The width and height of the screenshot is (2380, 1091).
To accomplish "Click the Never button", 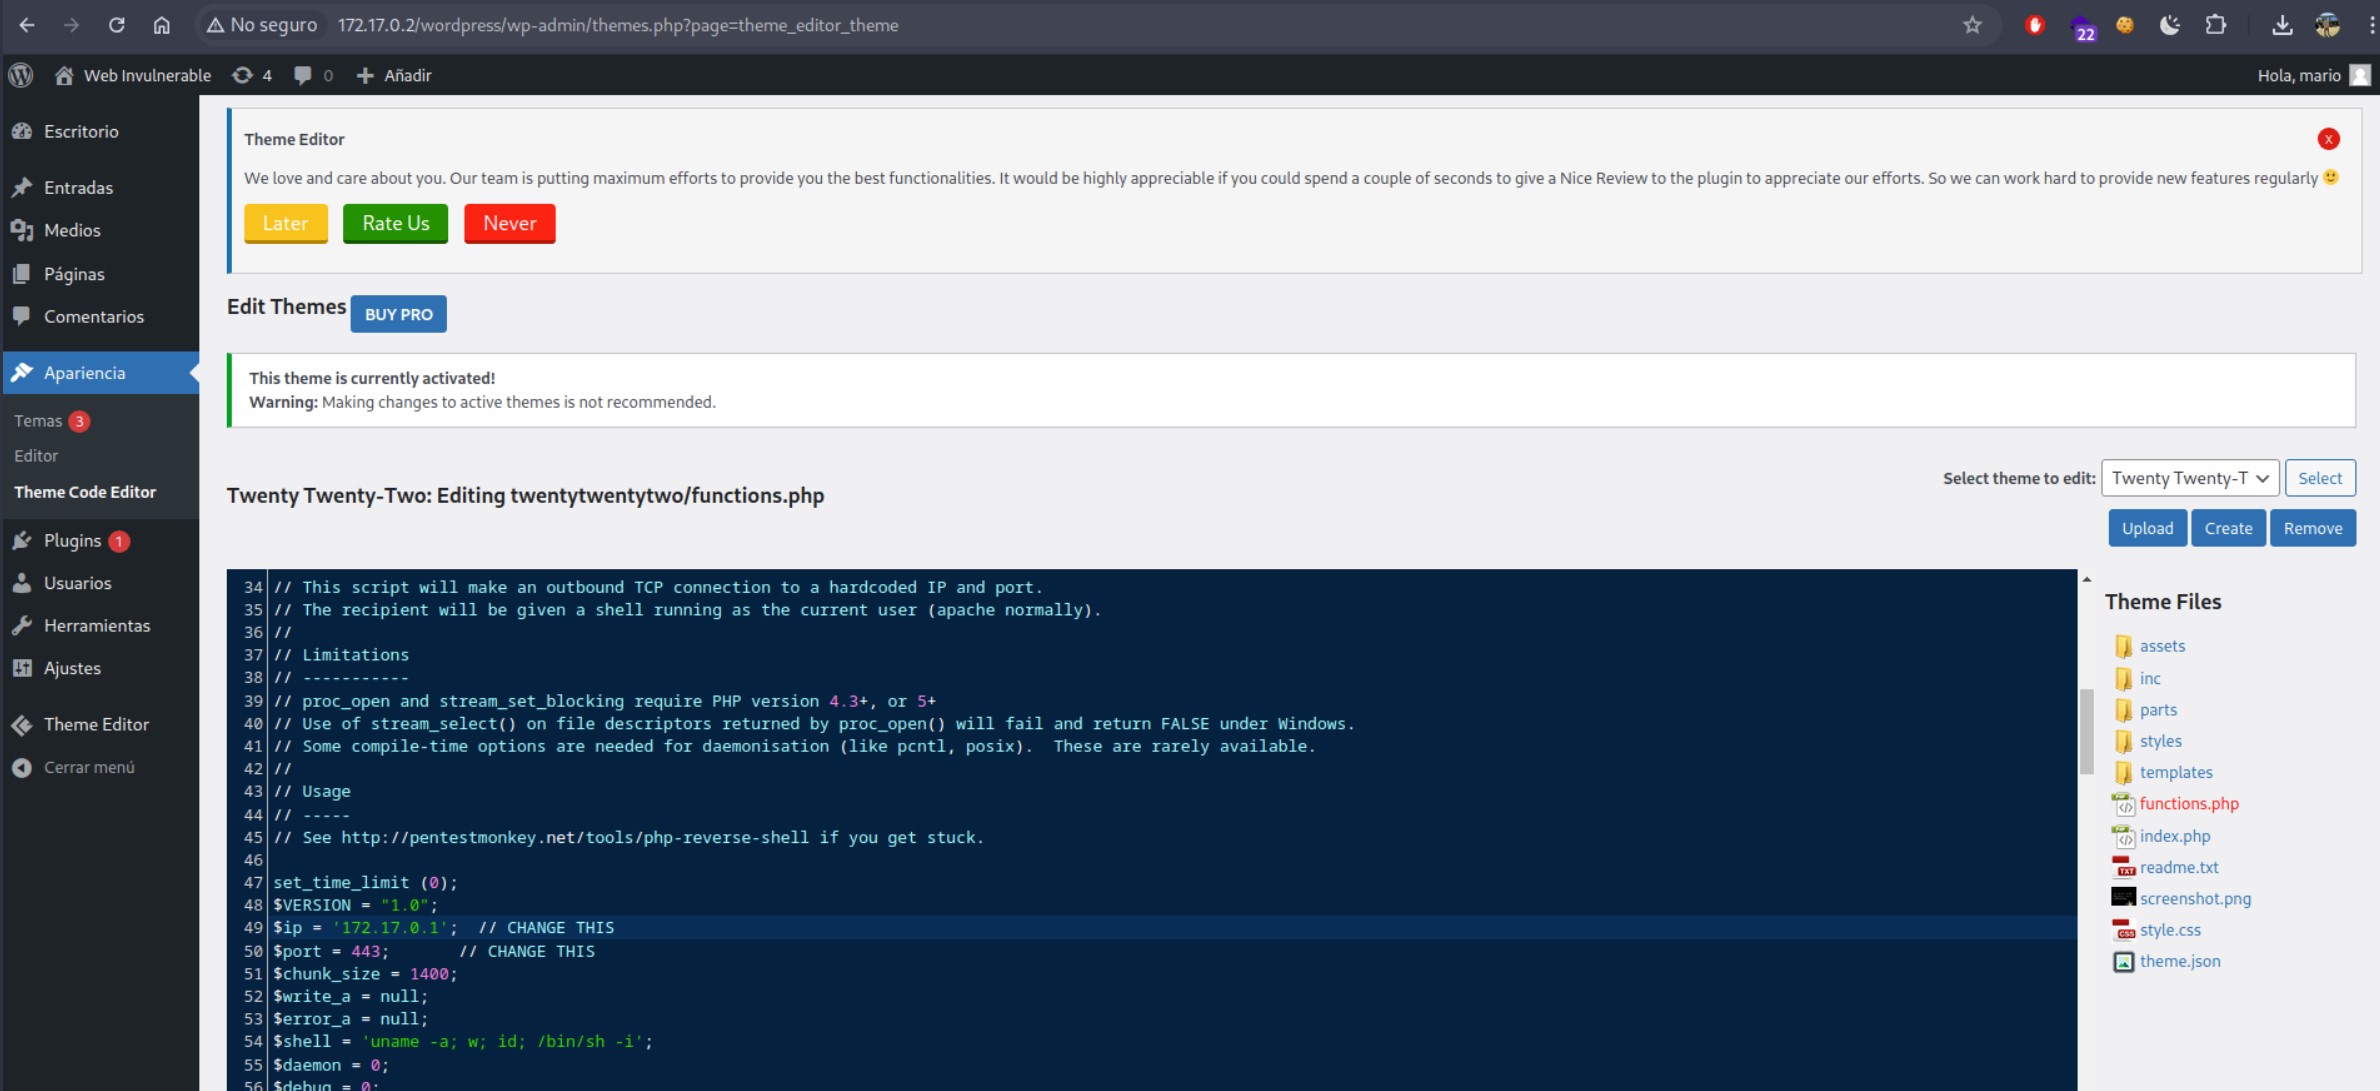I will coord(509,223).
